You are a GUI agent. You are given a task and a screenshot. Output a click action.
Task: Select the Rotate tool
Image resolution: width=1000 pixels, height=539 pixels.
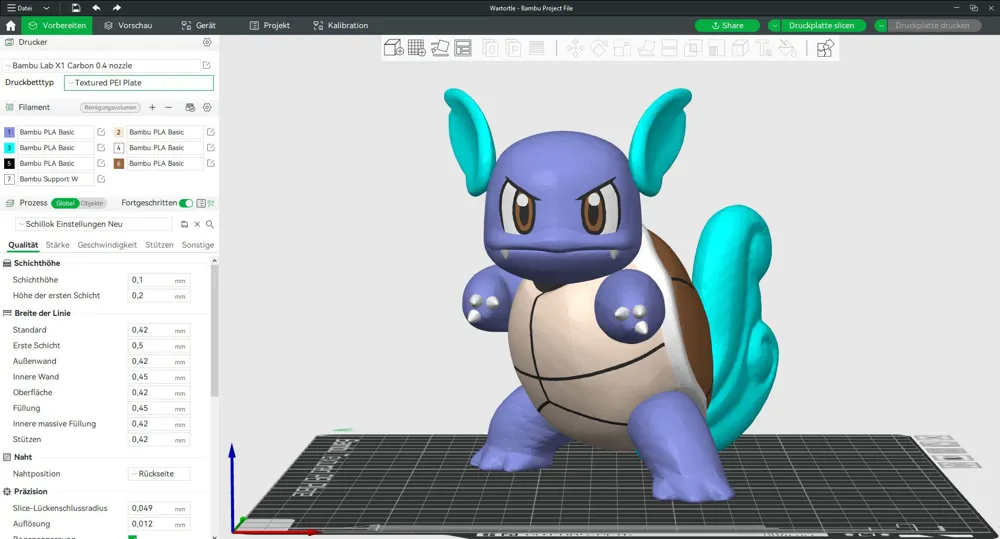coord(598,48)
